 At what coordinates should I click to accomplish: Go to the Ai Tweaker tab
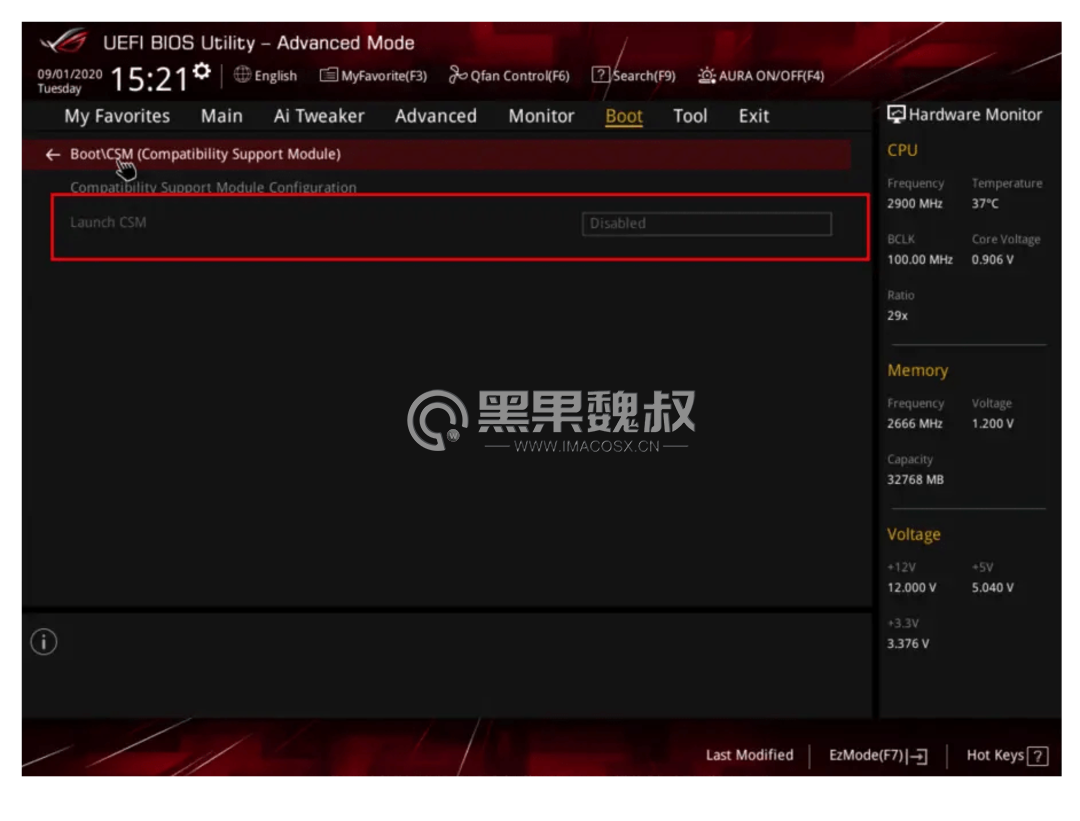[319, 116]
